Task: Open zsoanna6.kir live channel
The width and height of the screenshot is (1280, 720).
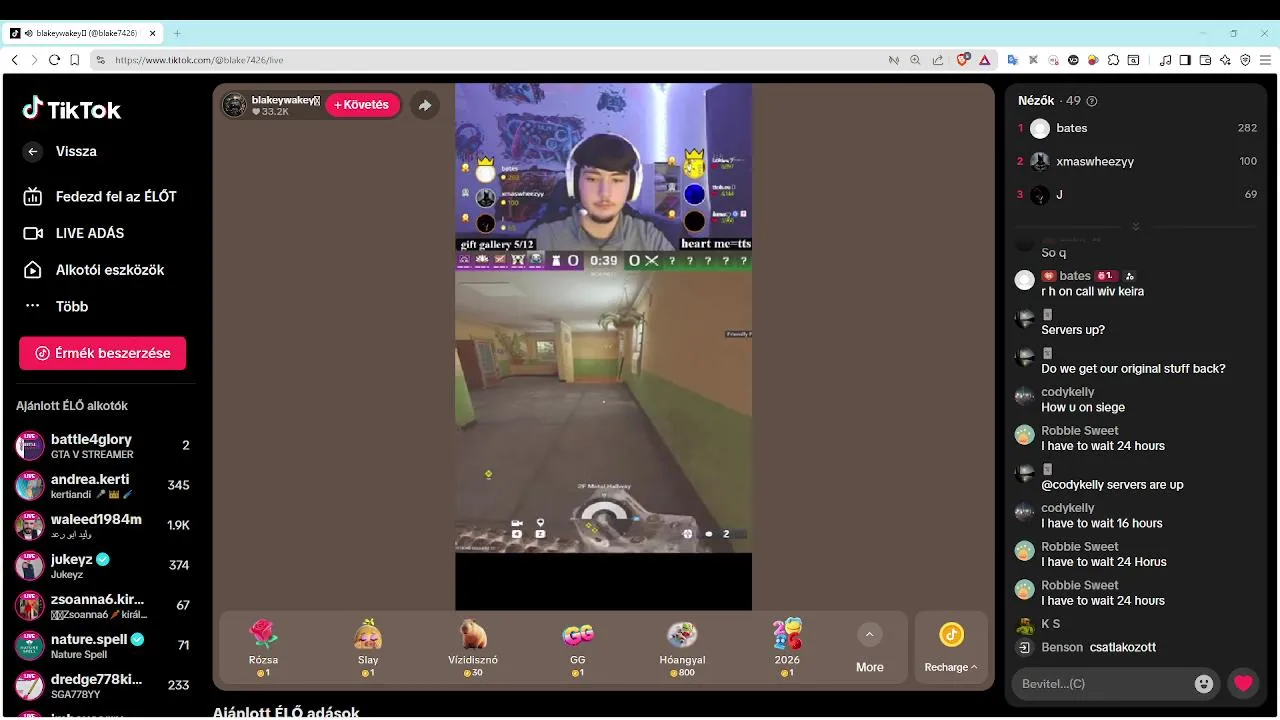Action: pyautogui.click(x=102, y=606)
